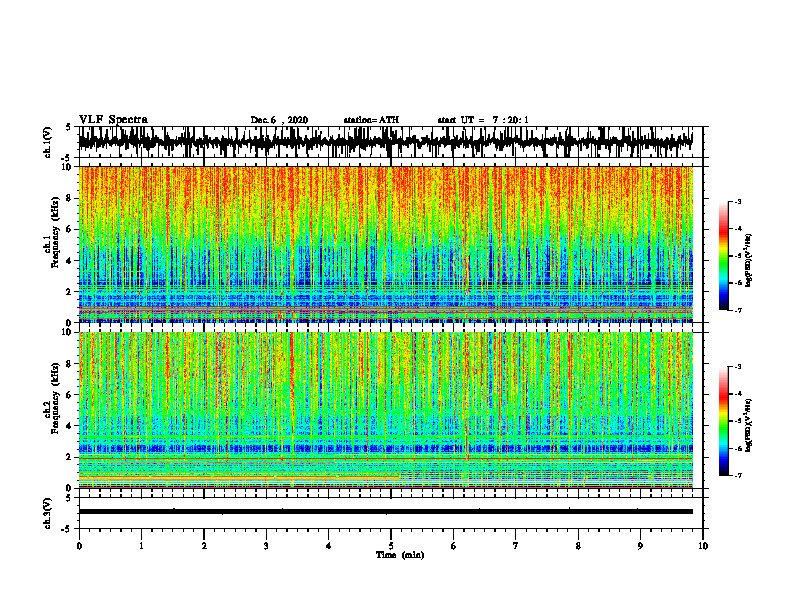Click the '5' tick on the ch.1(V) axis
Viewport: 792px width, 612px height.
tap(67, 127)
